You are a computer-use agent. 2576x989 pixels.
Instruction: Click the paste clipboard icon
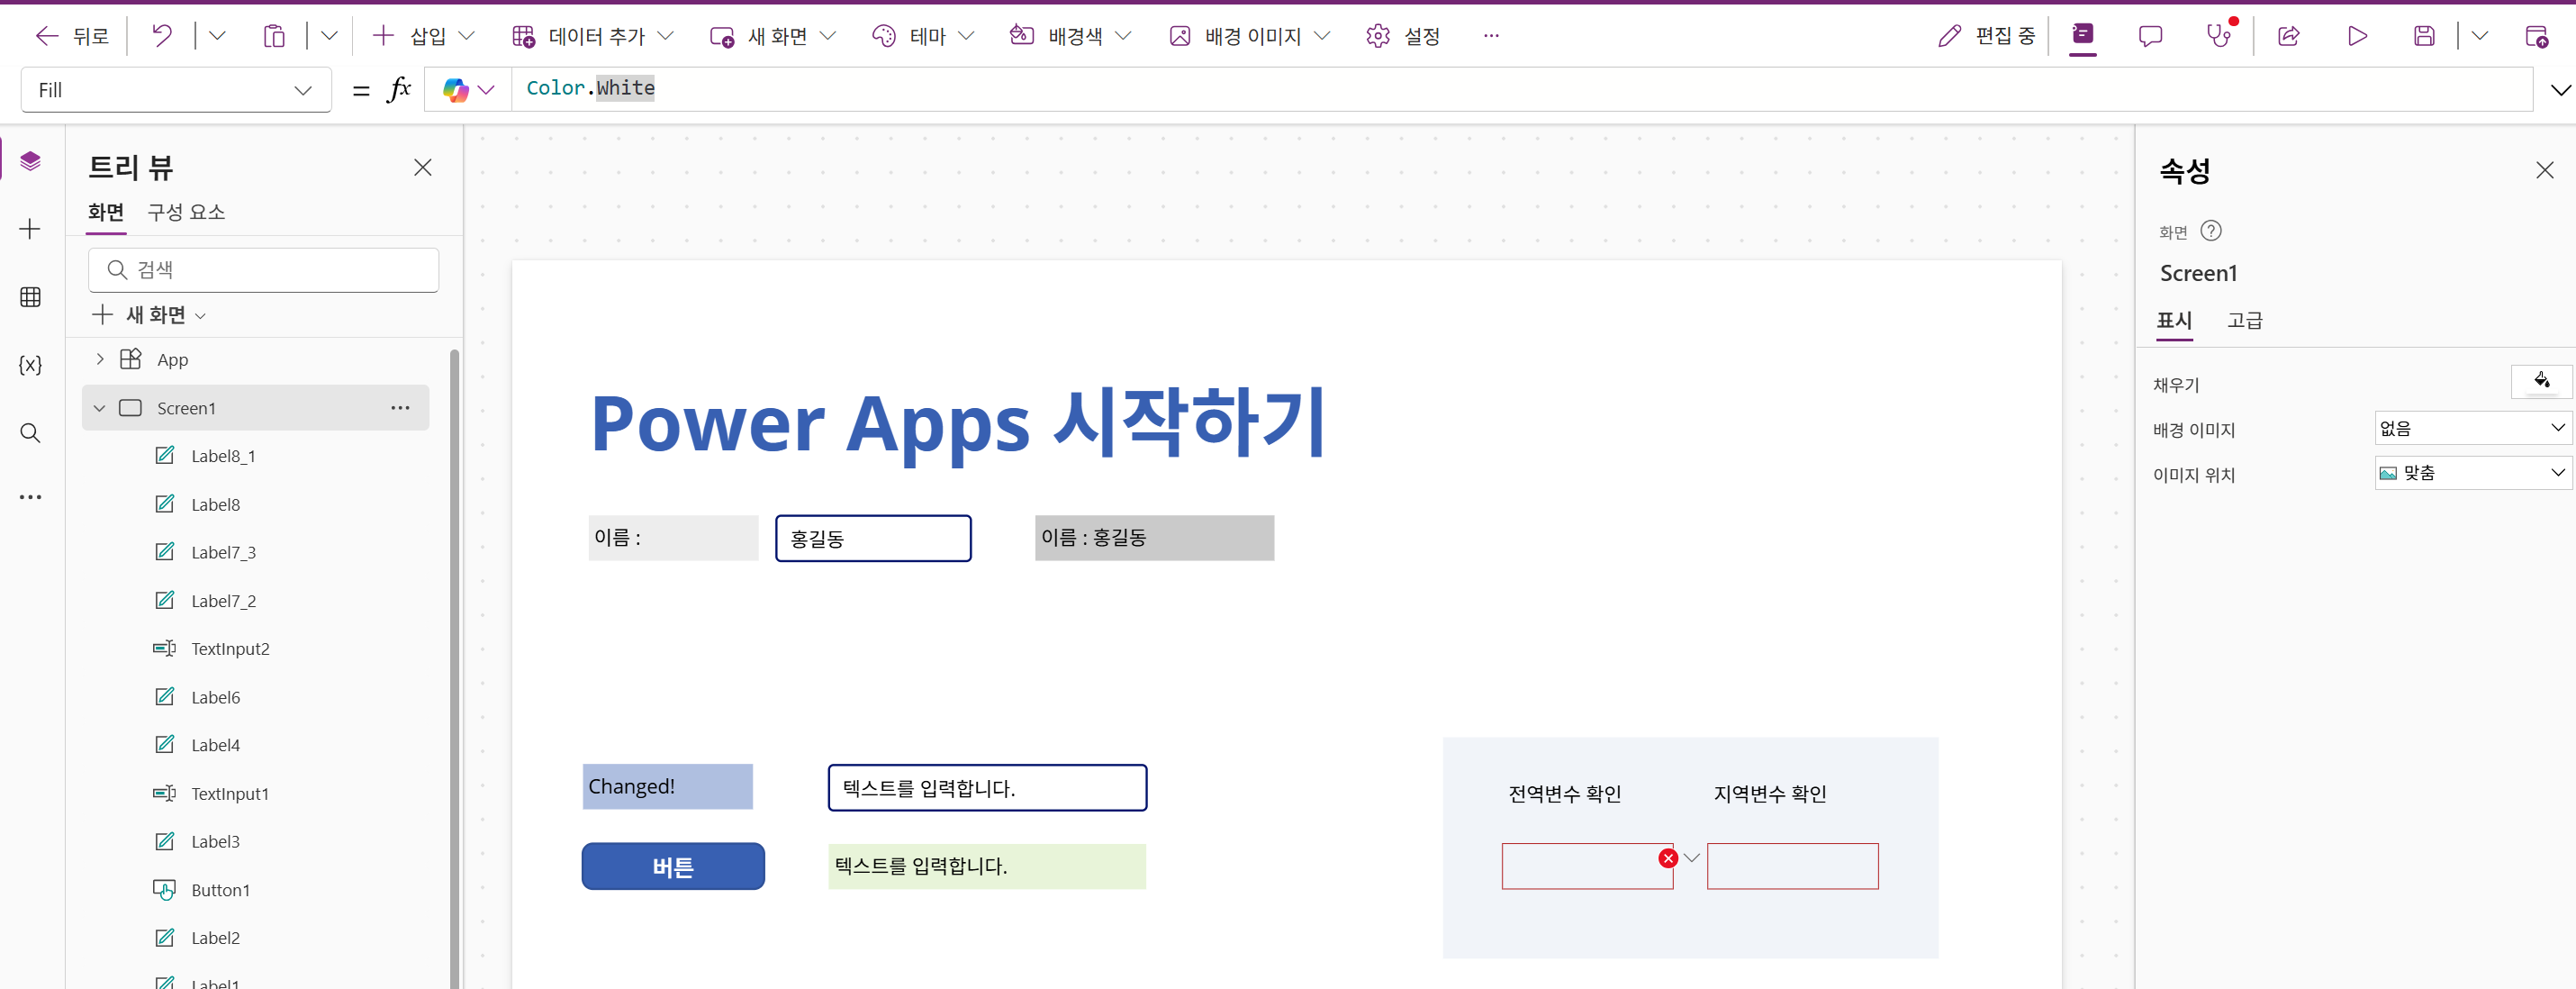pyautogui.click(x=273, y=36)
